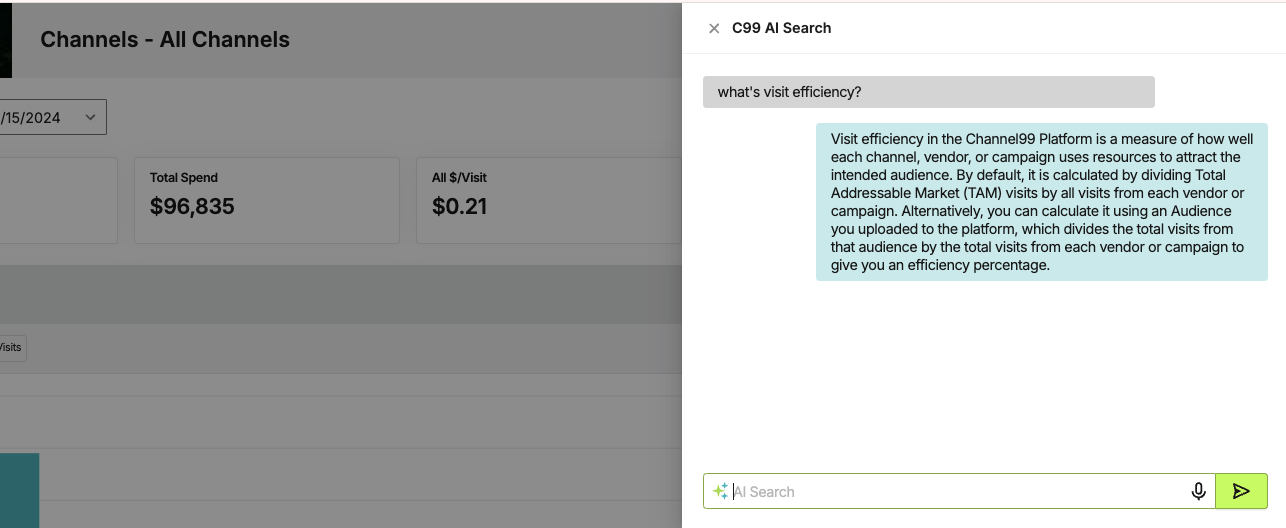The width and height of the screenshot is (1286, 528).
Task: Click the $0.21 per visit value
Action: point(460,207)
